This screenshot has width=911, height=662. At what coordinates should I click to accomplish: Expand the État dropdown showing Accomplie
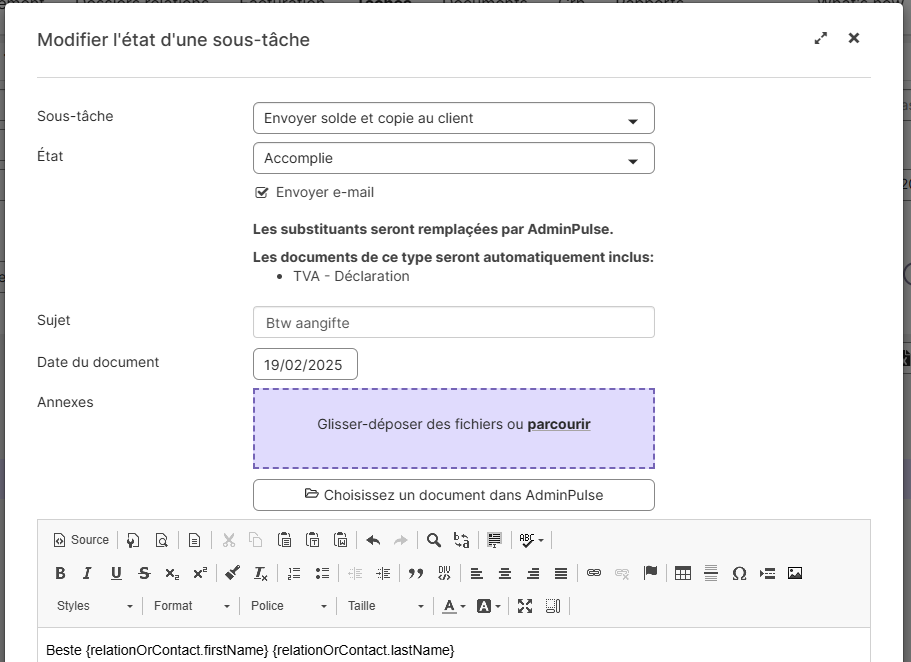pyautogui.click(x=453, y=158)
